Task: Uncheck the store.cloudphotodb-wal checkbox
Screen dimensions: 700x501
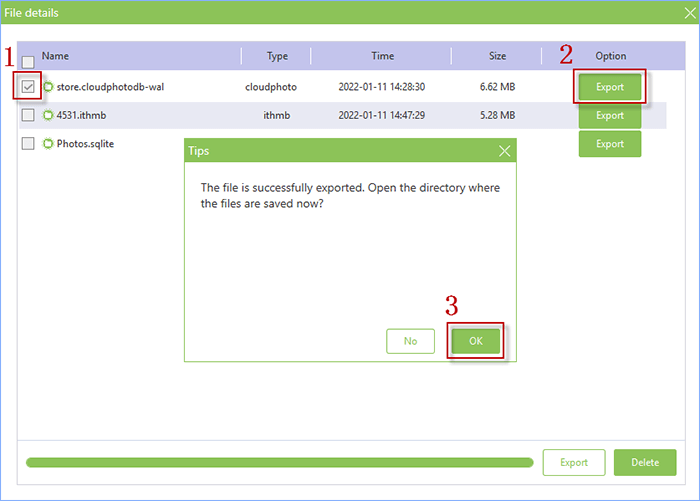Action: (x=28, y=86)
